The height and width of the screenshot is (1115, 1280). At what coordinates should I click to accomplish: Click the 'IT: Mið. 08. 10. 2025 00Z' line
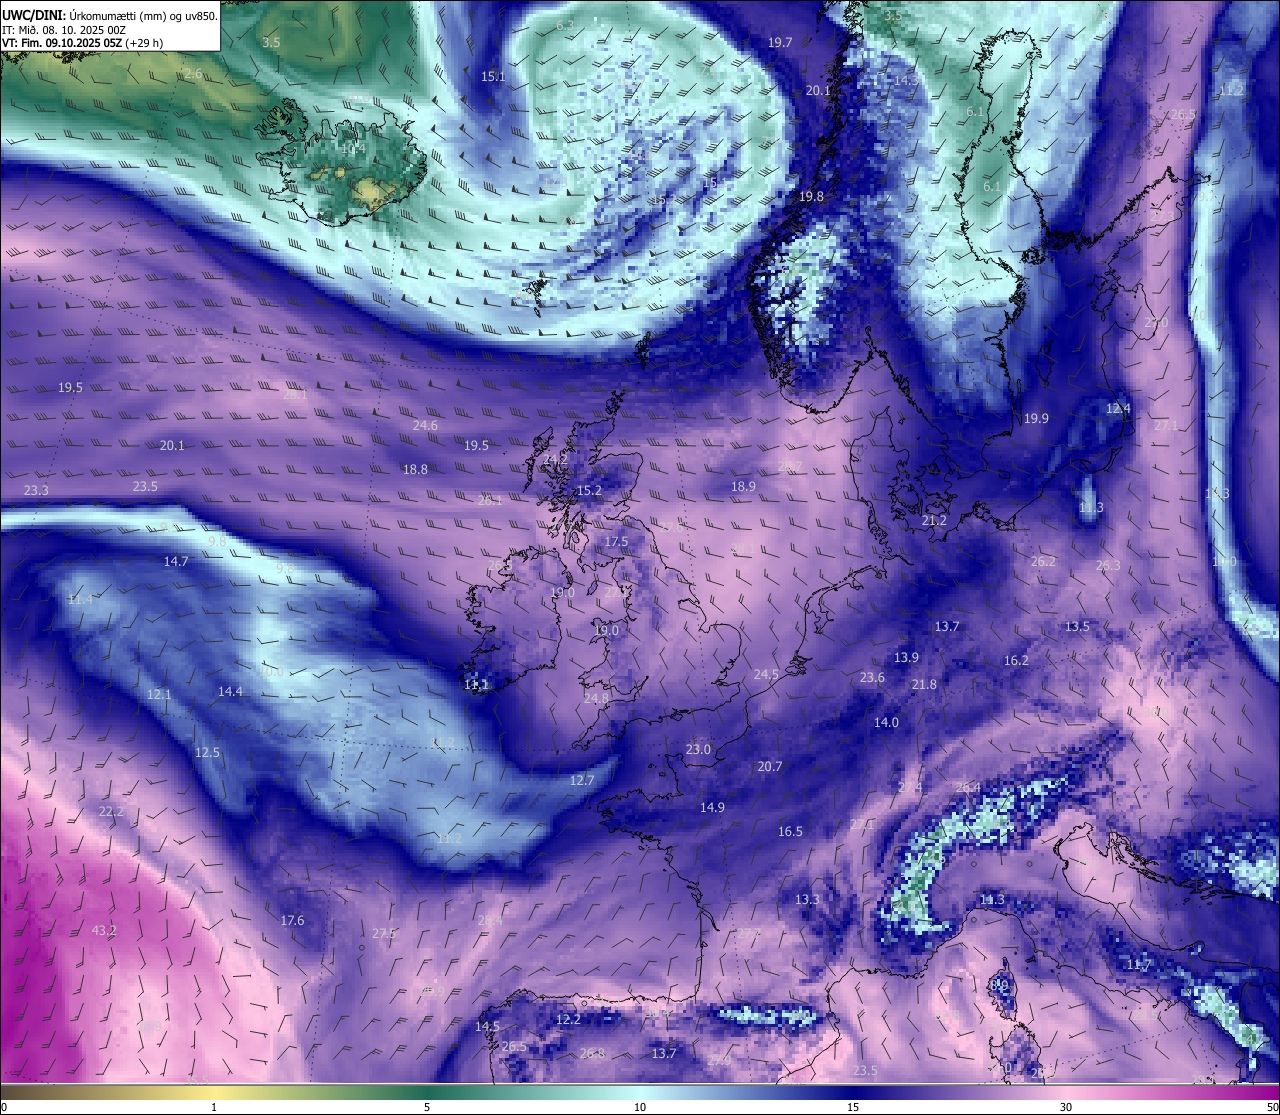(64, 30)
